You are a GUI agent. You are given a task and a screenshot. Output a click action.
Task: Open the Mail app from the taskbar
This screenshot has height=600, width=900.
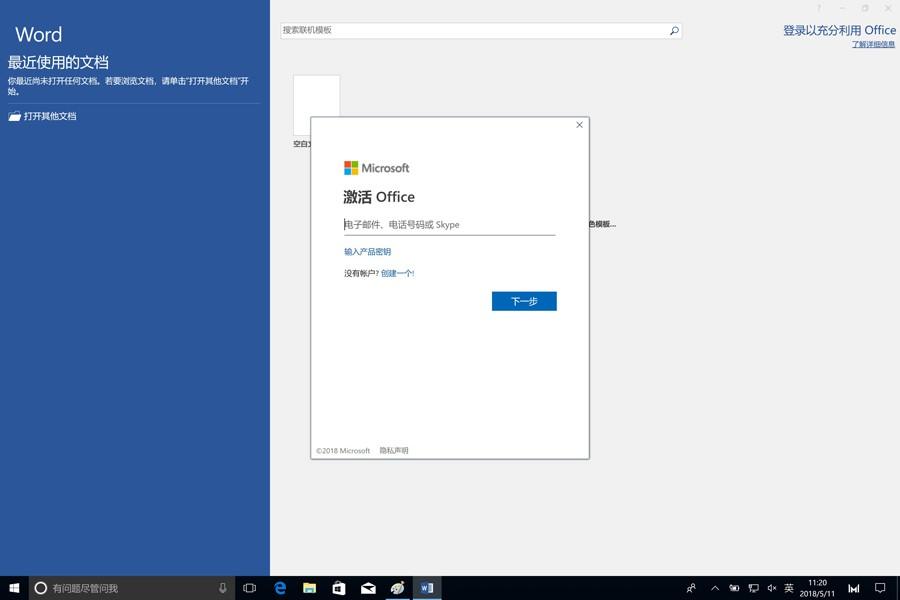coord(368,588)
